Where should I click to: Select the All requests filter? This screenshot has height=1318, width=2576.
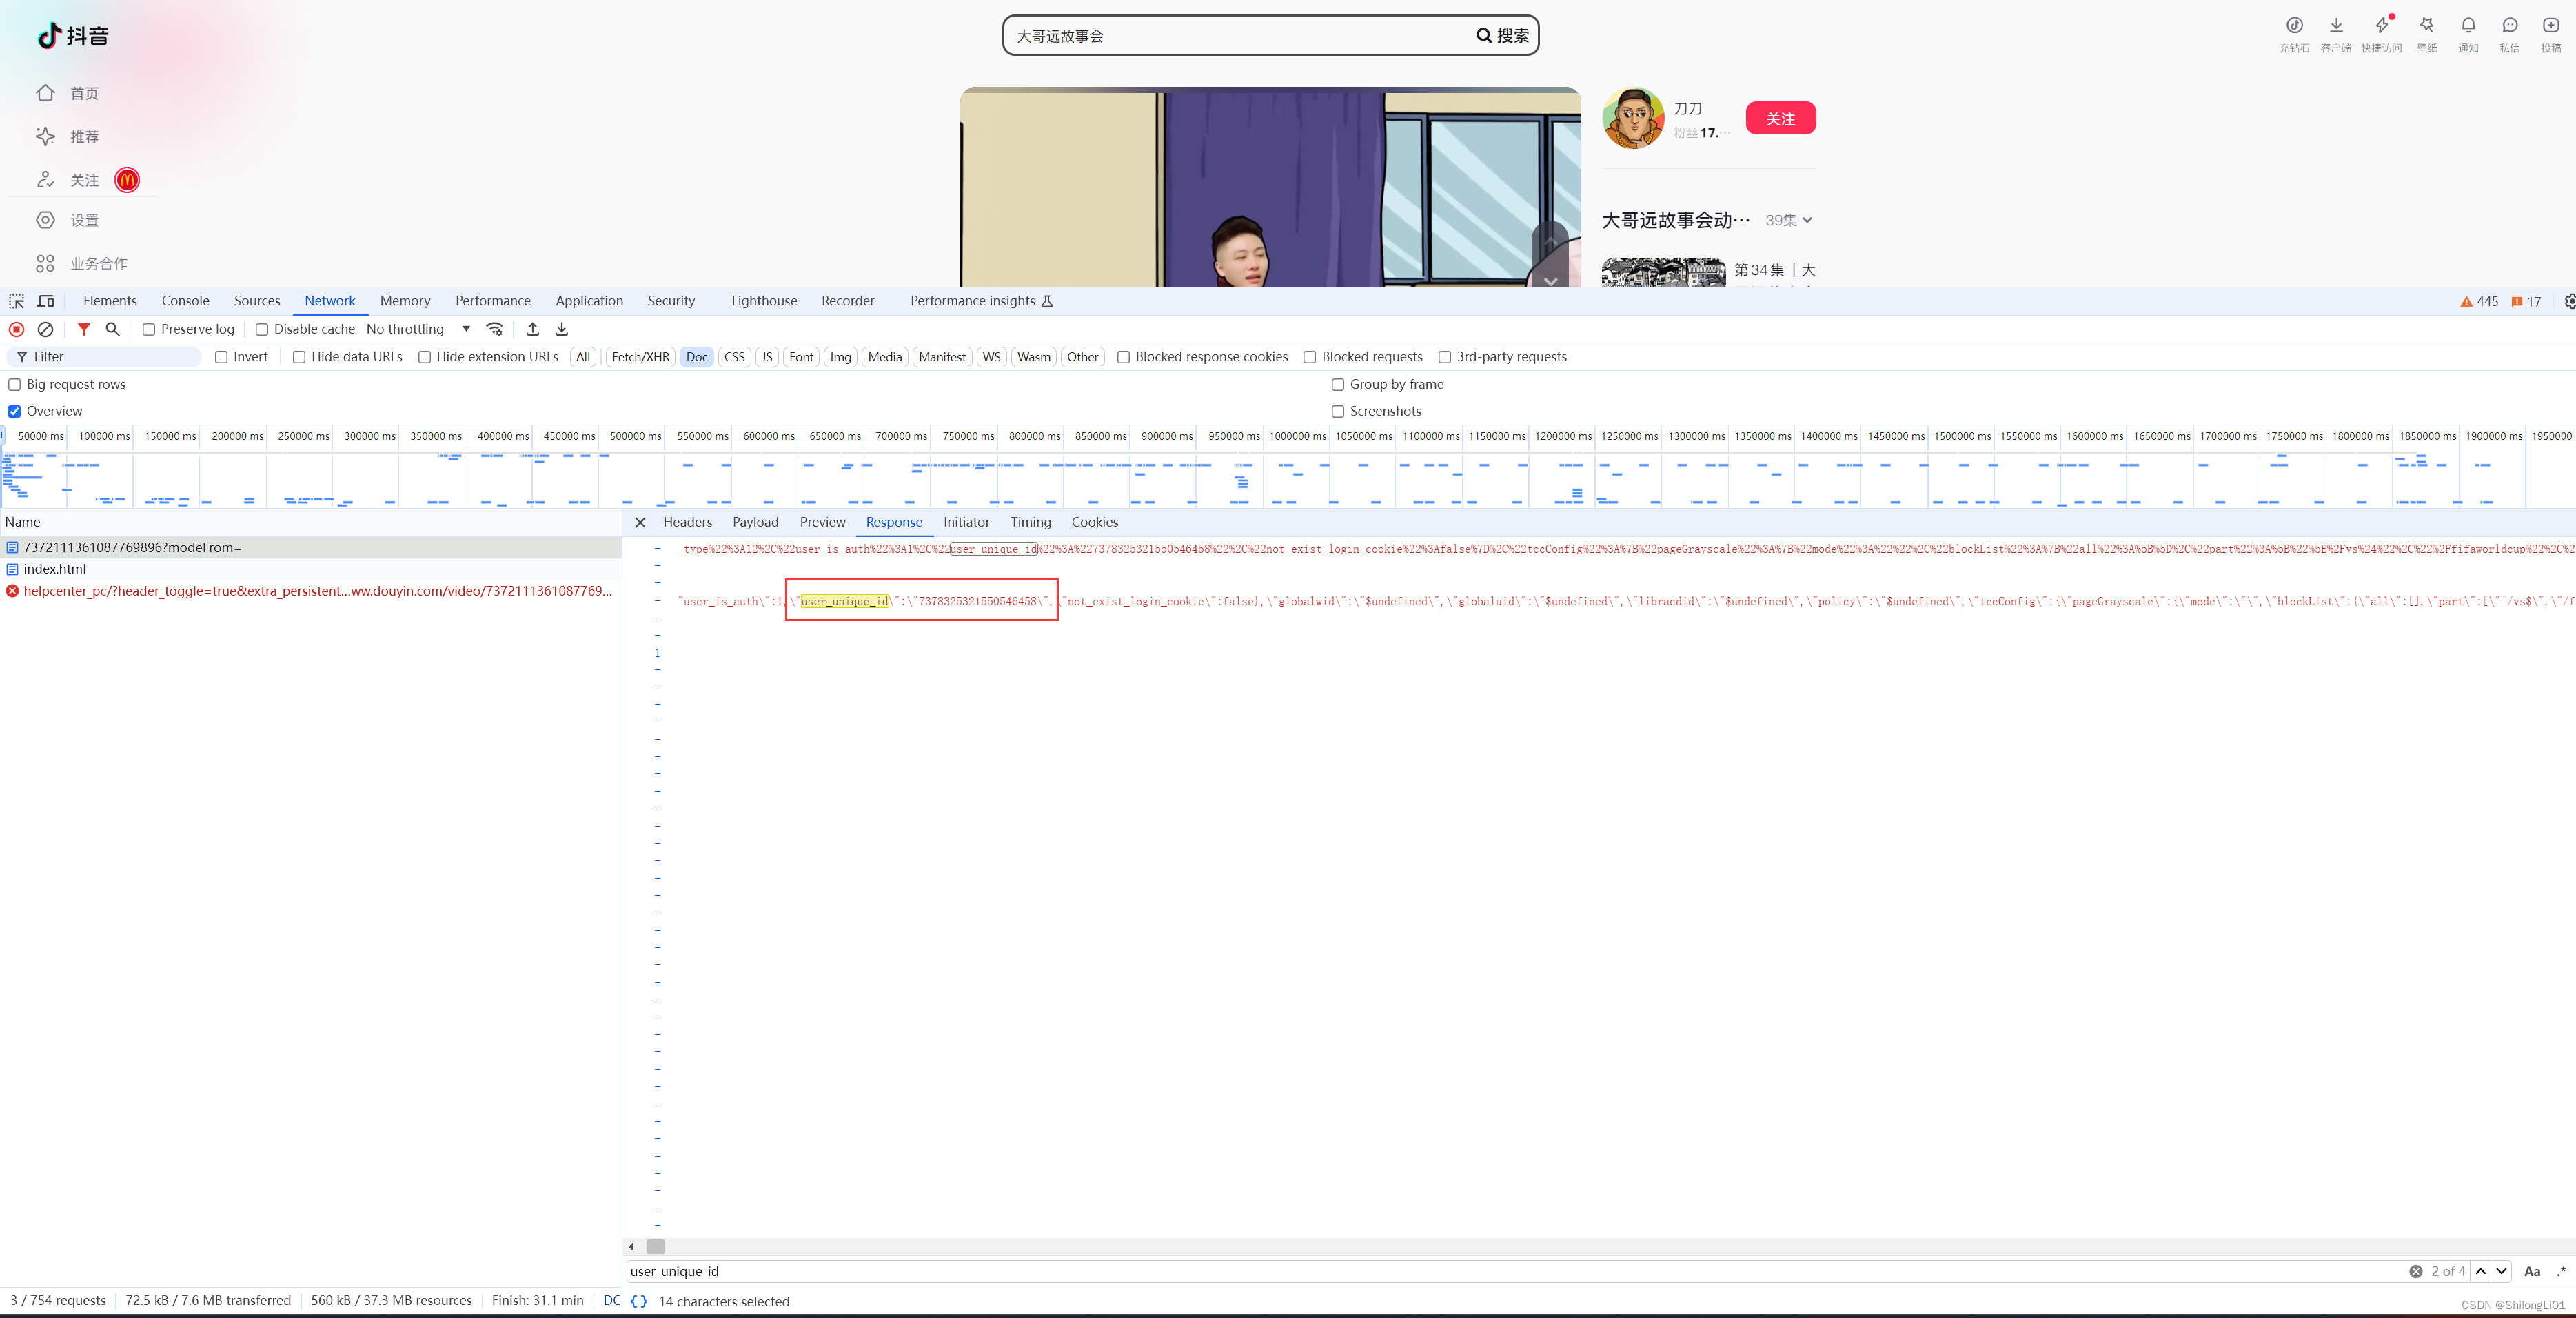coord(585,356)
